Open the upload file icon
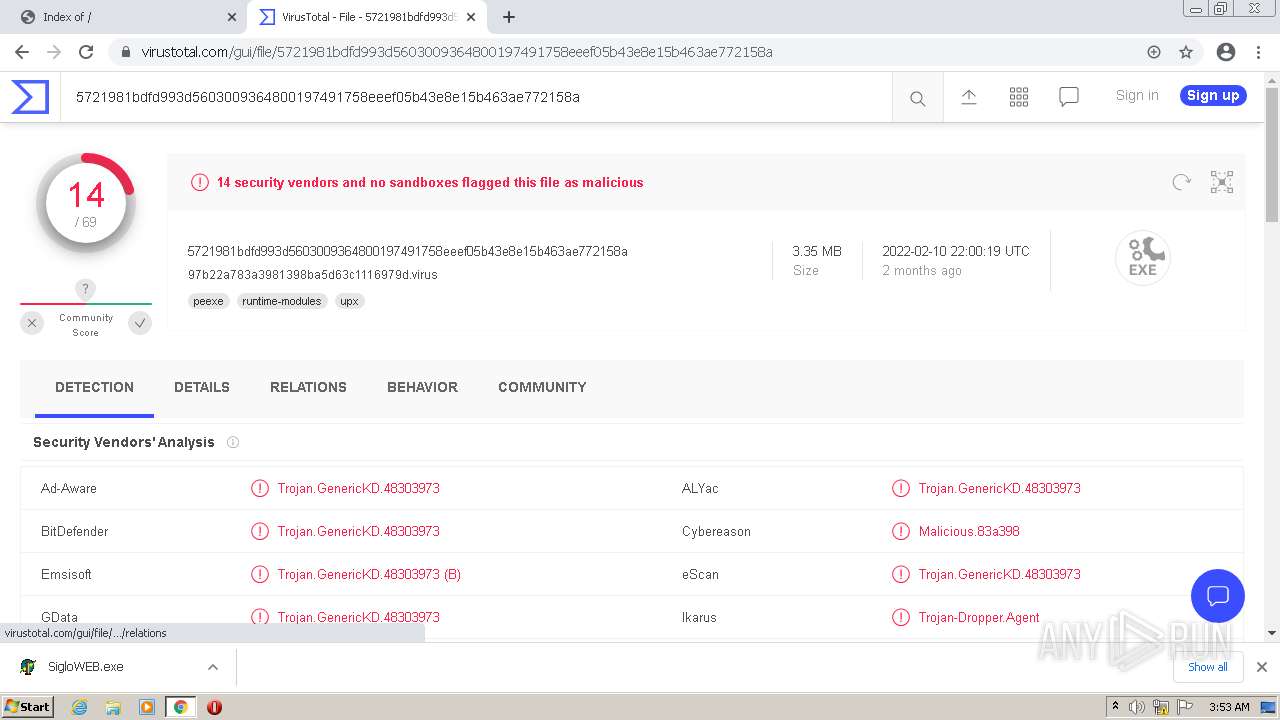The width and height of the screenshot is (1280, 720). (x=968, y=97)
